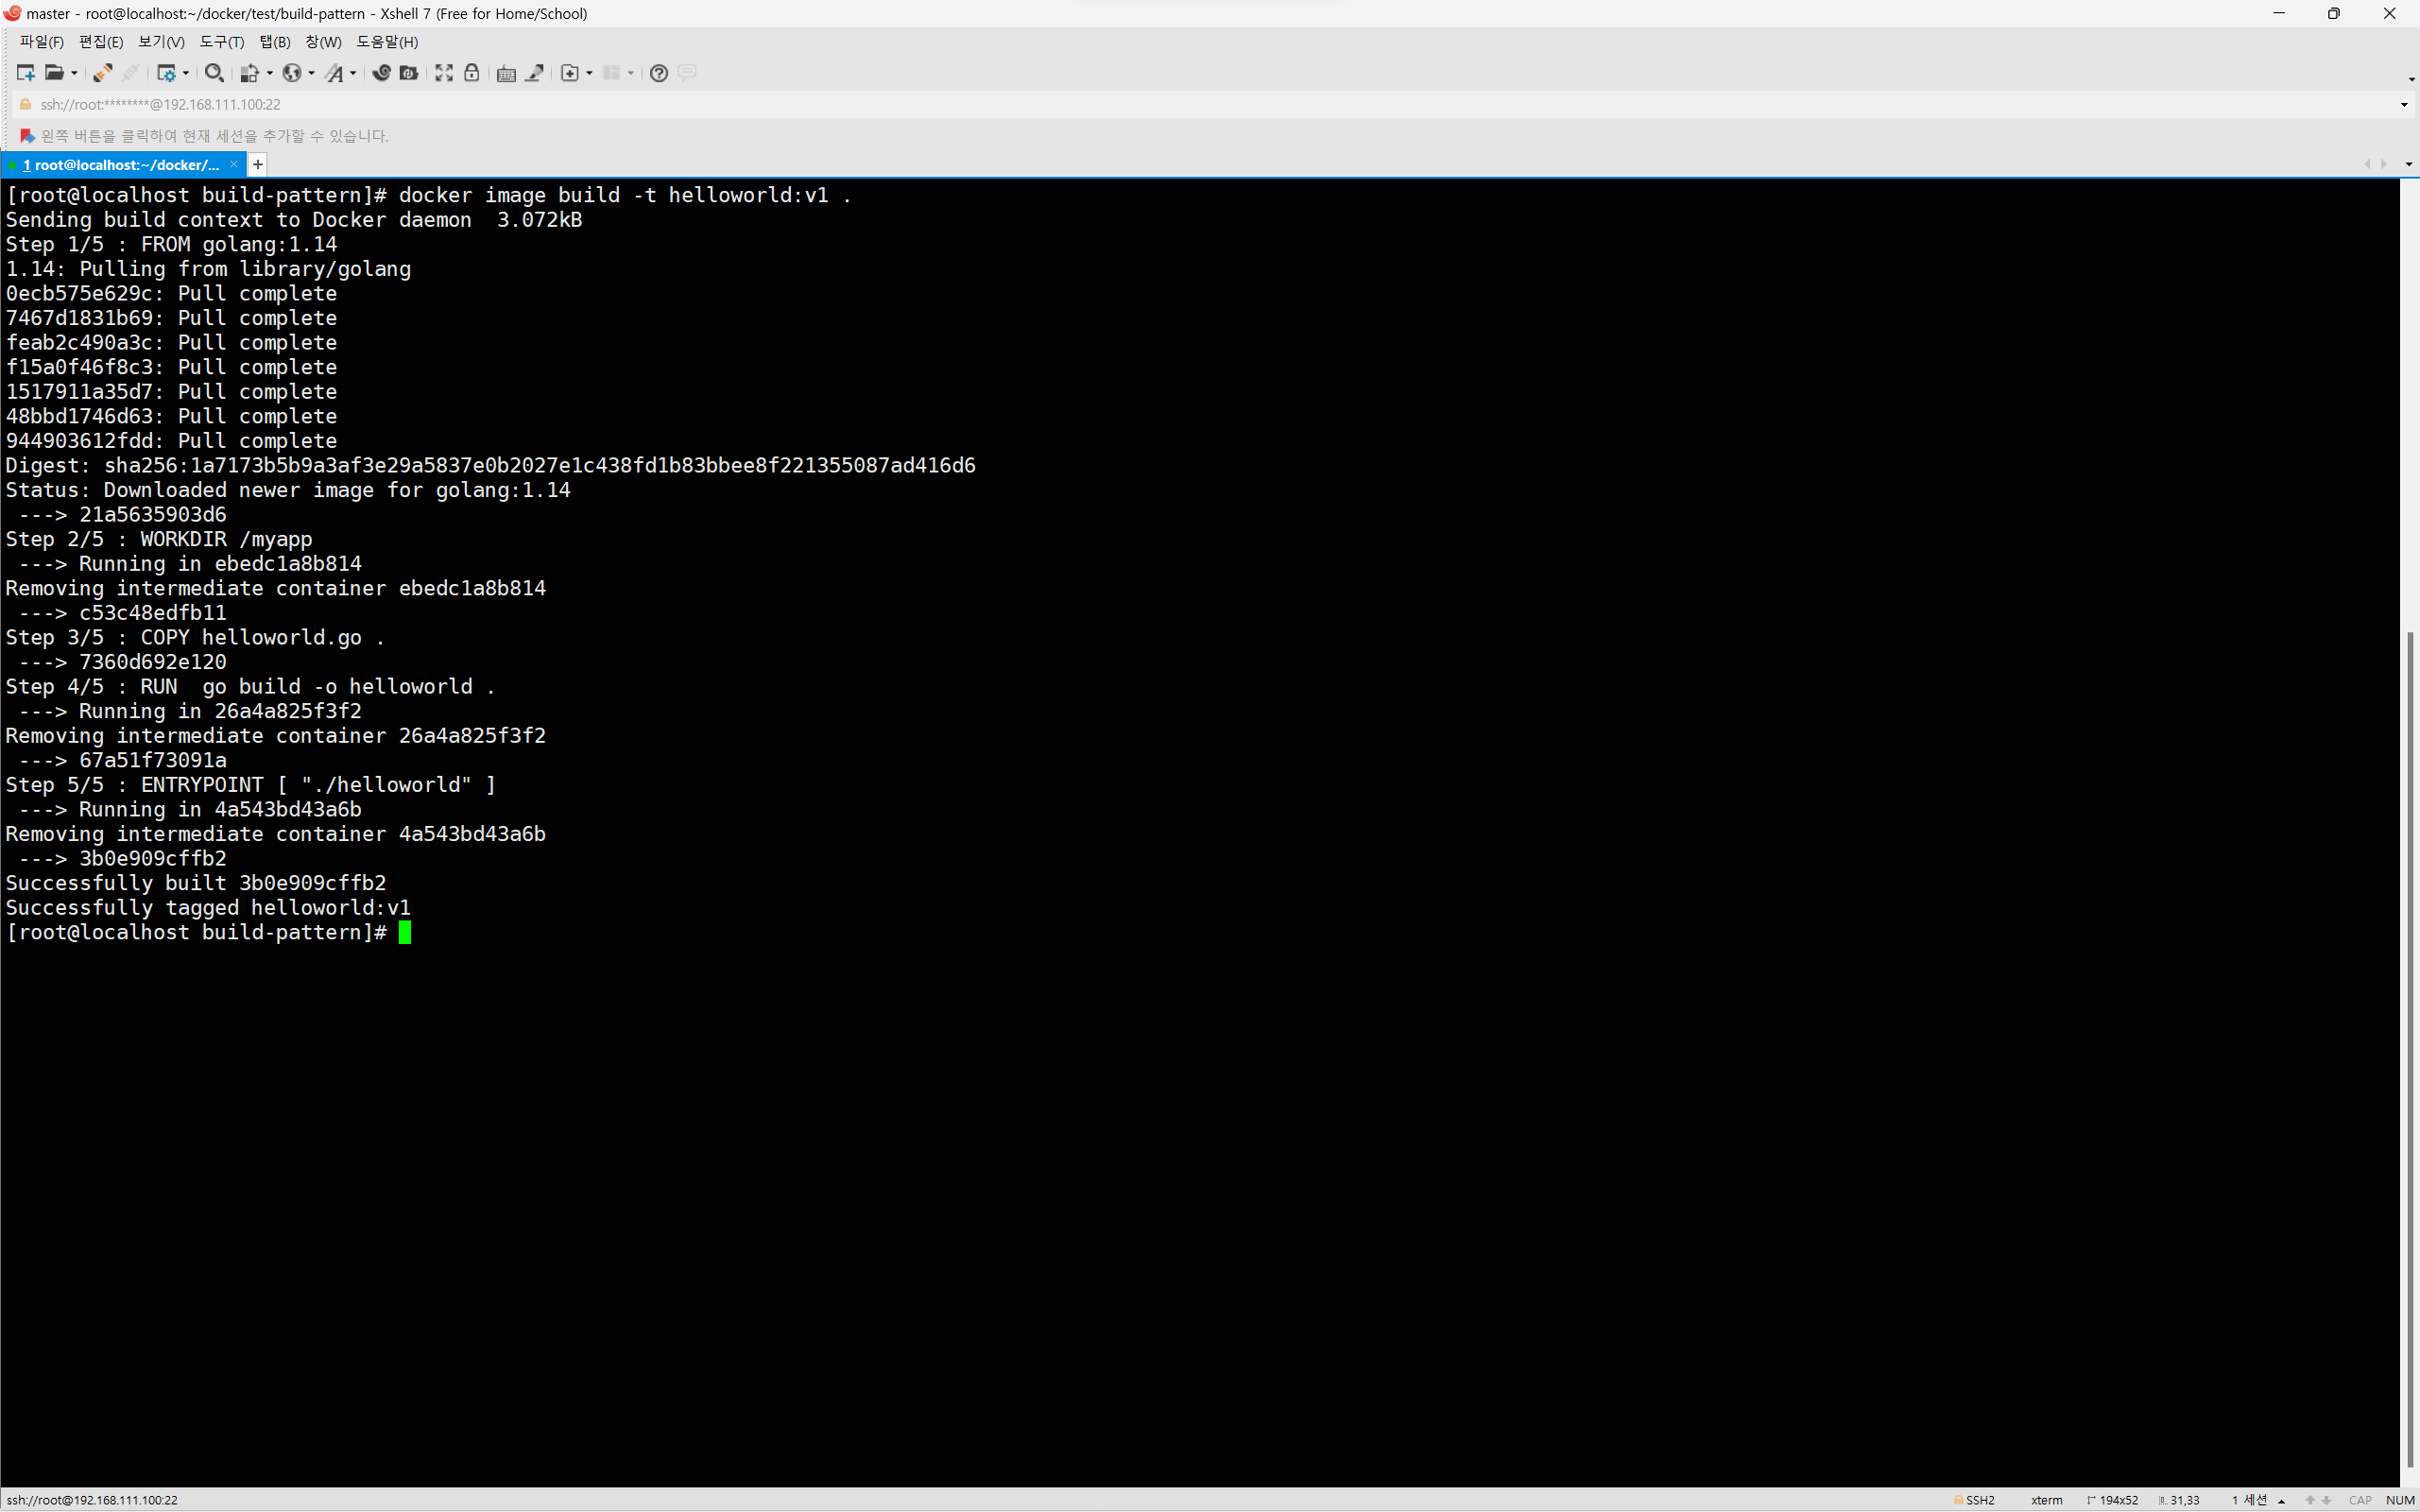Add a new tab with plus button
The height and width of the screenshot is (1512, 2420).
(258, 165)
